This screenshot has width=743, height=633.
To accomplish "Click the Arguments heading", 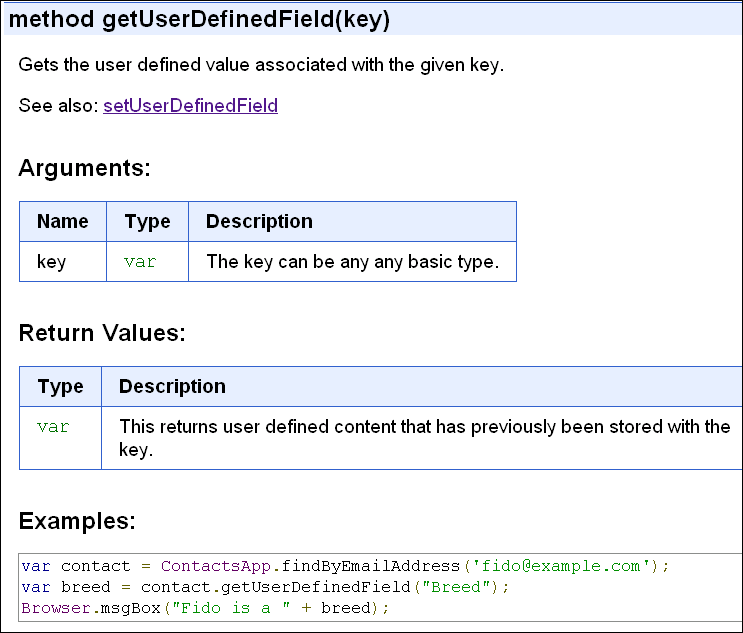I will click(x=84, y=168).
